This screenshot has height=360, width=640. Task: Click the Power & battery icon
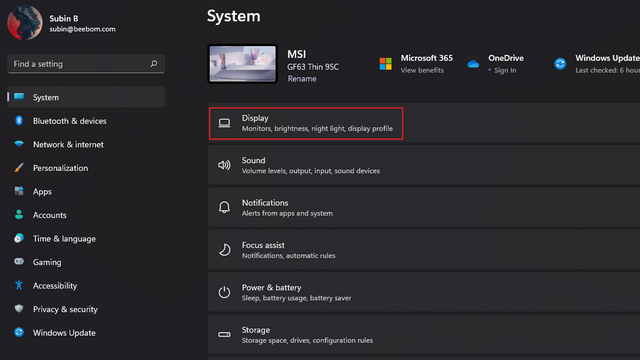(224, 292)
